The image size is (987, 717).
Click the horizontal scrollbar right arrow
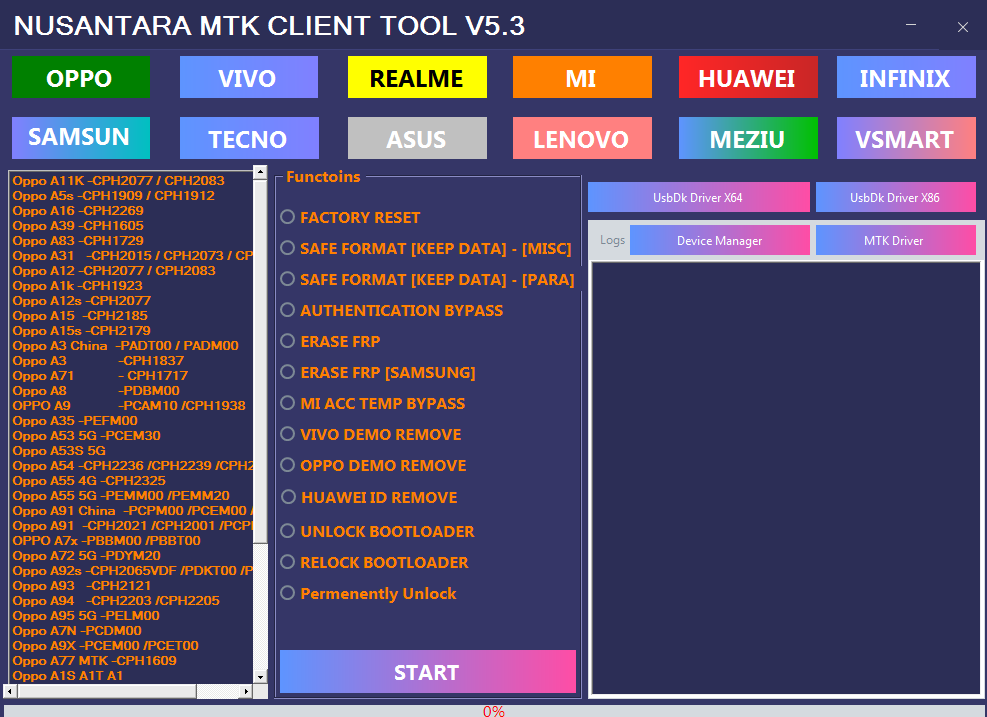pyautogui.click(x=246, y=691)
